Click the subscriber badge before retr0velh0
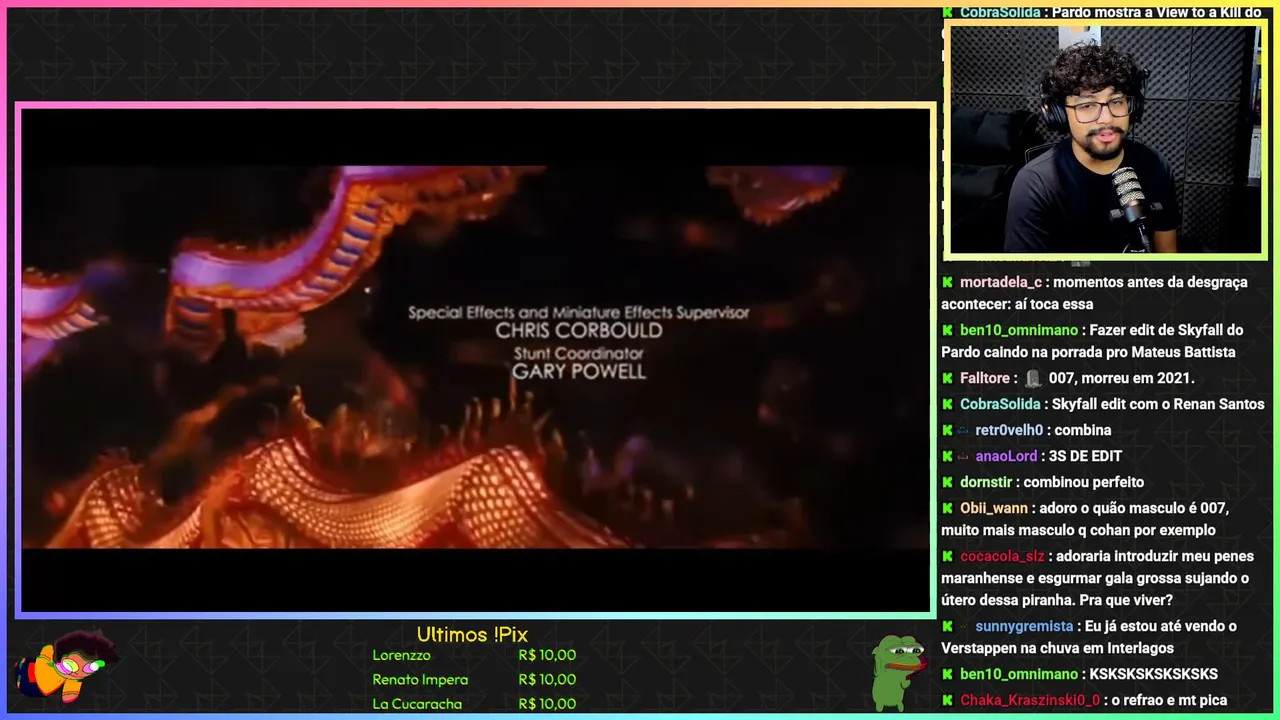This screenshot has width=1280, height=720. pyautogui.click(x=964, y=430)
